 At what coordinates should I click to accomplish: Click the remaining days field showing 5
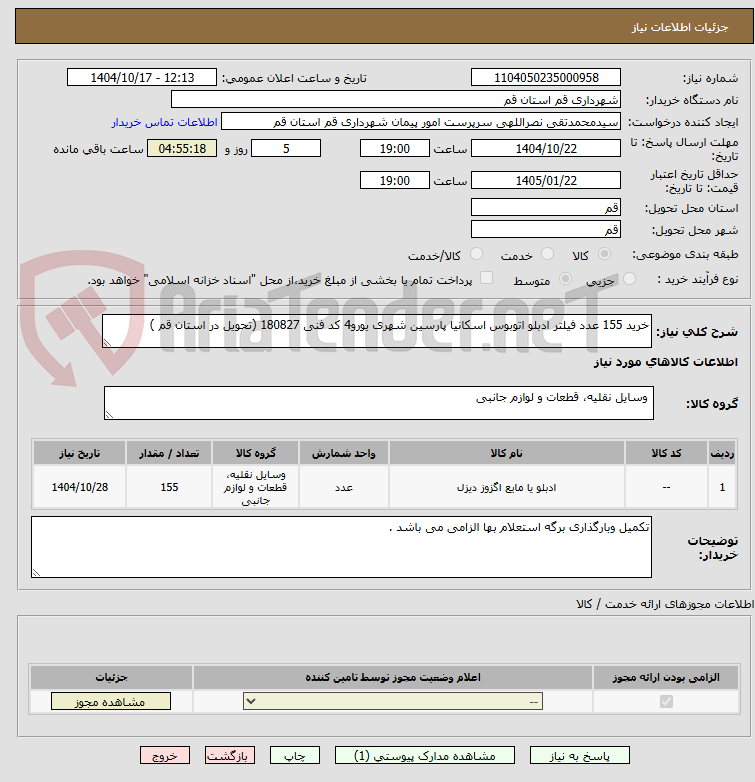coord(286,149)
